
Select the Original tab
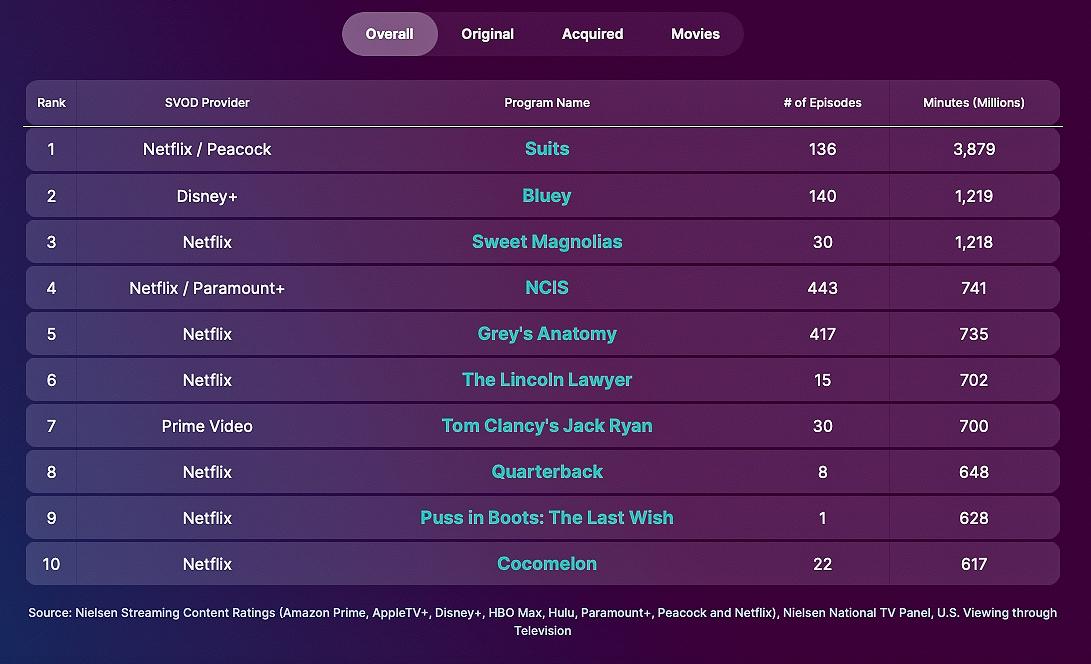(x=487, y=34)
